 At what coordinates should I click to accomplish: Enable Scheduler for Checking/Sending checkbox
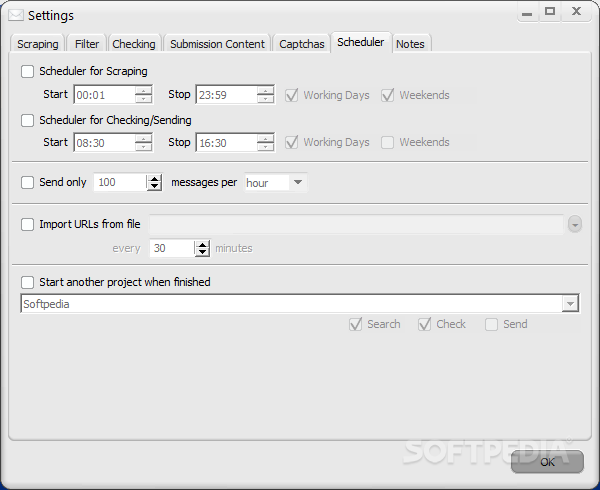(x=28, y=120)
